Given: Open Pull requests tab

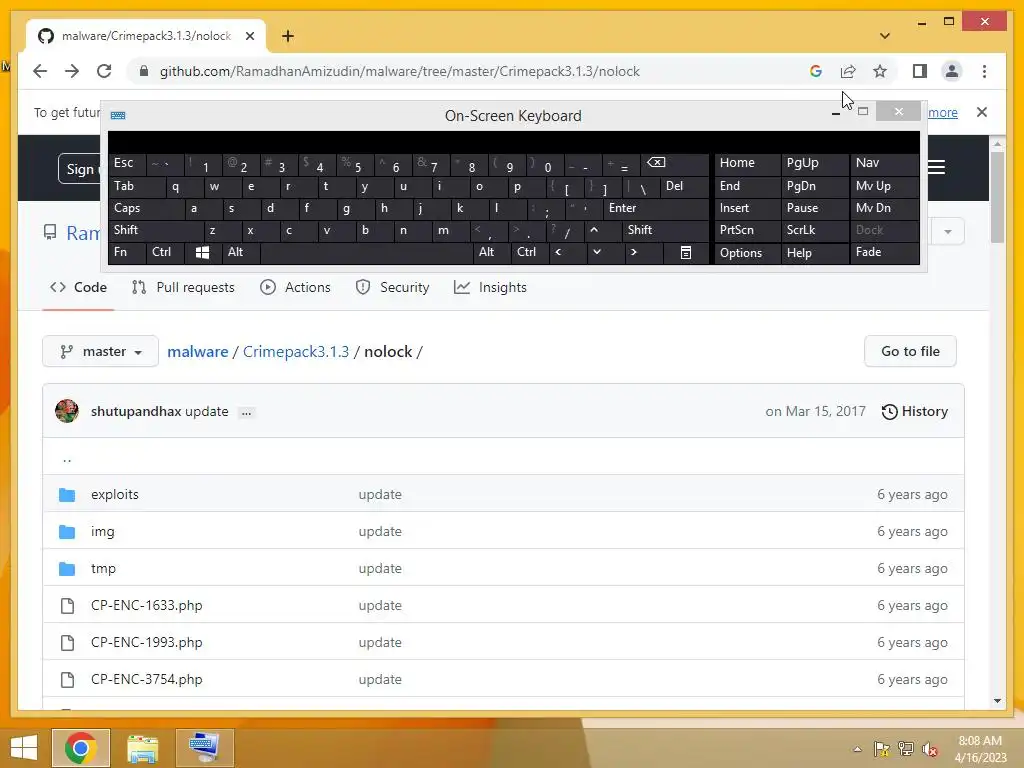Looking at the screenshot, I should point(183,287).
